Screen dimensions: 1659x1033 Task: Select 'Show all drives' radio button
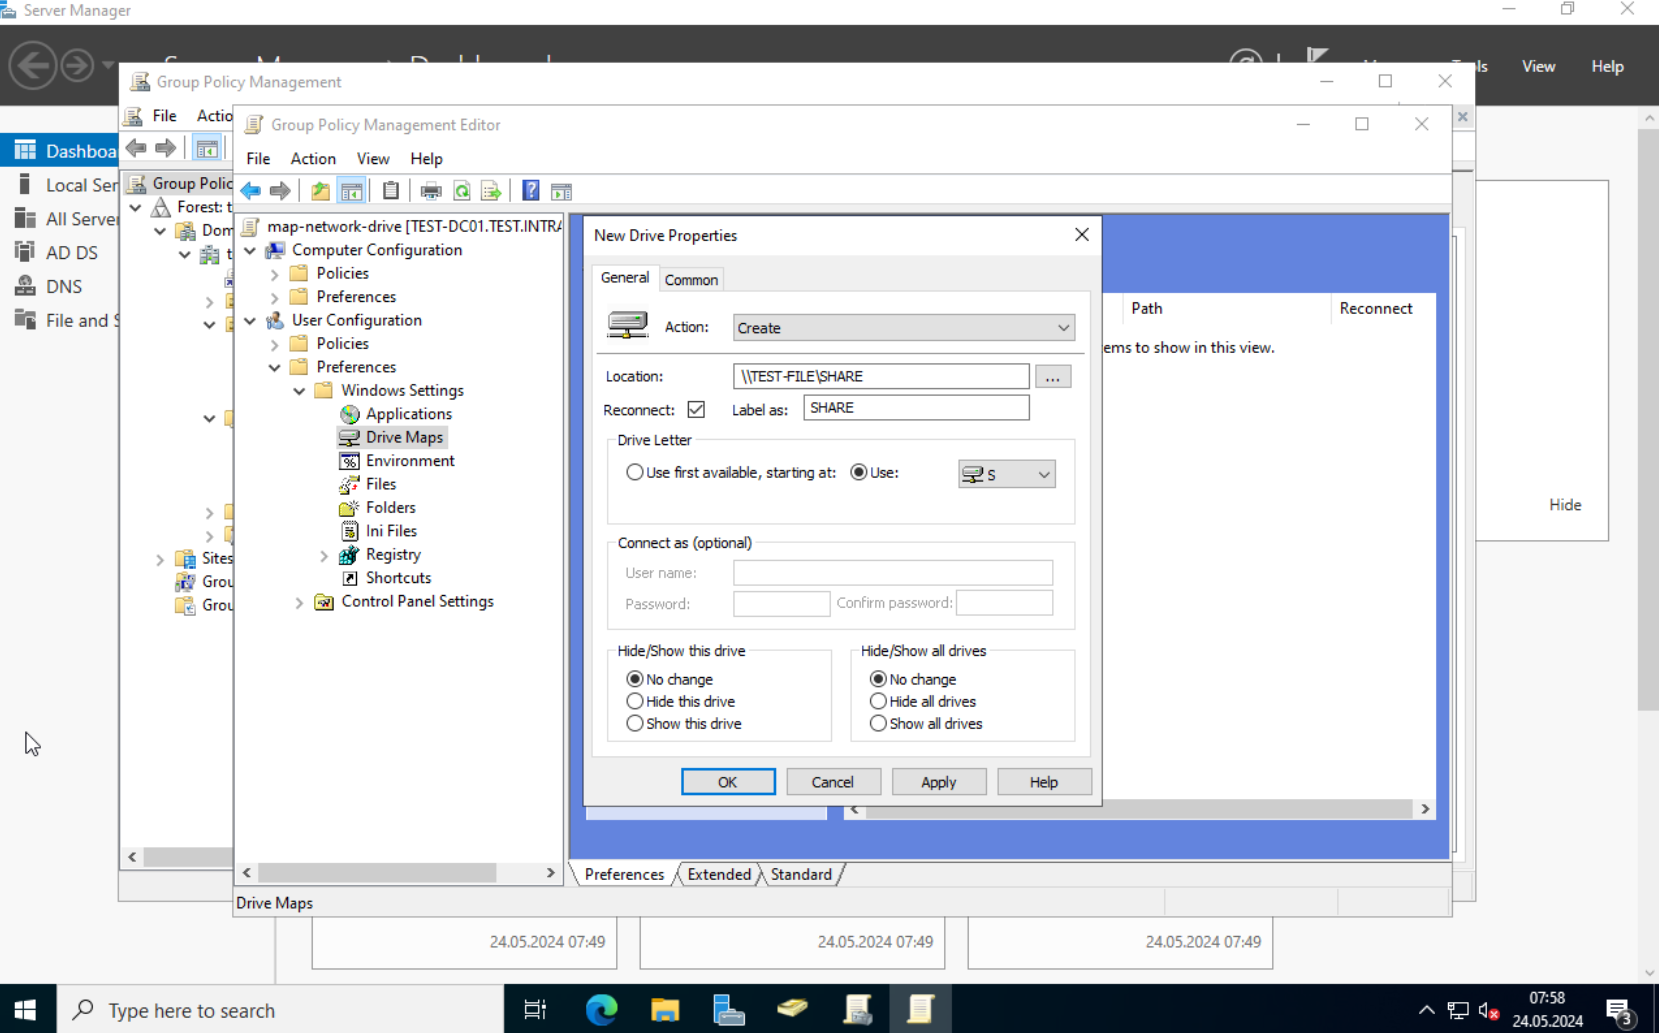pos(878,724)
